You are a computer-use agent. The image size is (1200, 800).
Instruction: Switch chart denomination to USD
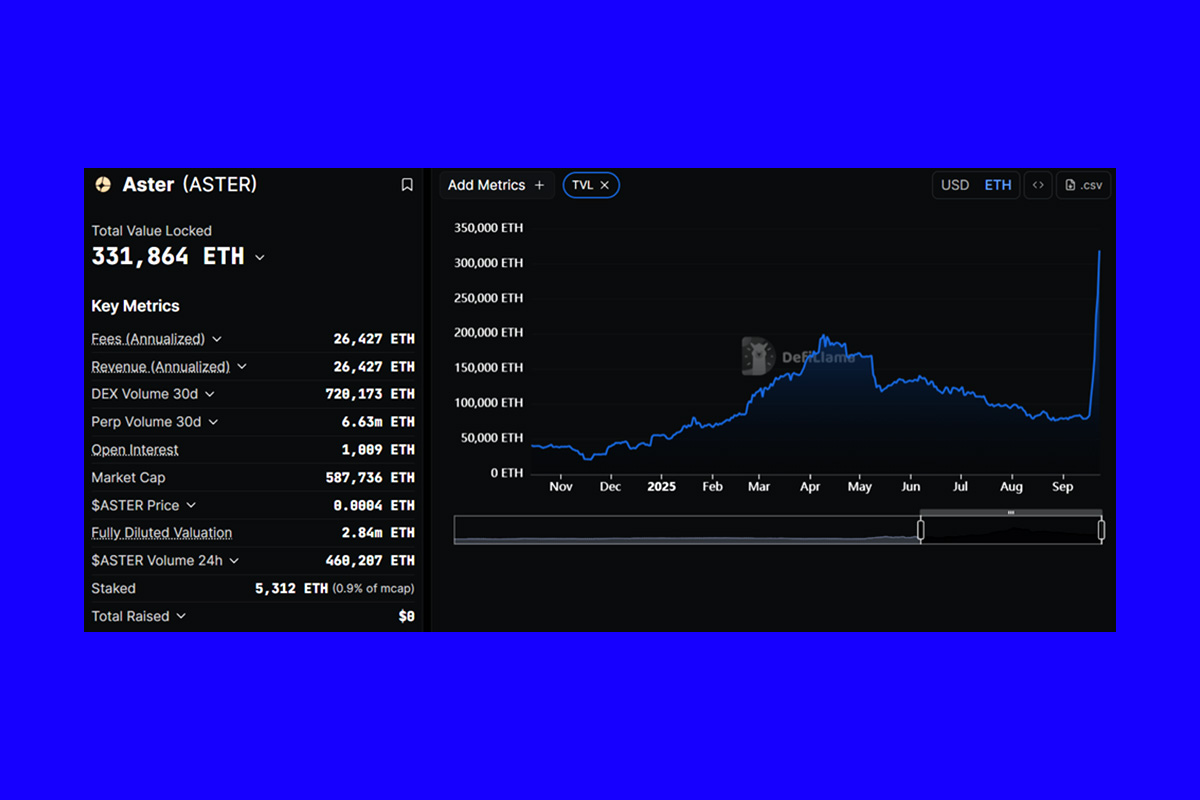click(x=955, y=185)
